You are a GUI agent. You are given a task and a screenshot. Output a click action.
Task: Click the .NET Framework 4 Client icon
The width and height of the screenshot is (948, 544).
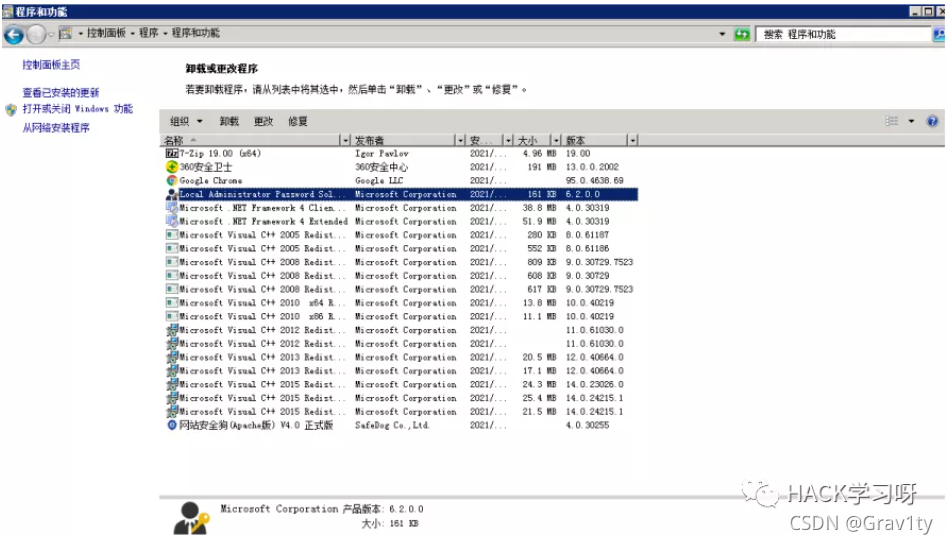[172, 207]
